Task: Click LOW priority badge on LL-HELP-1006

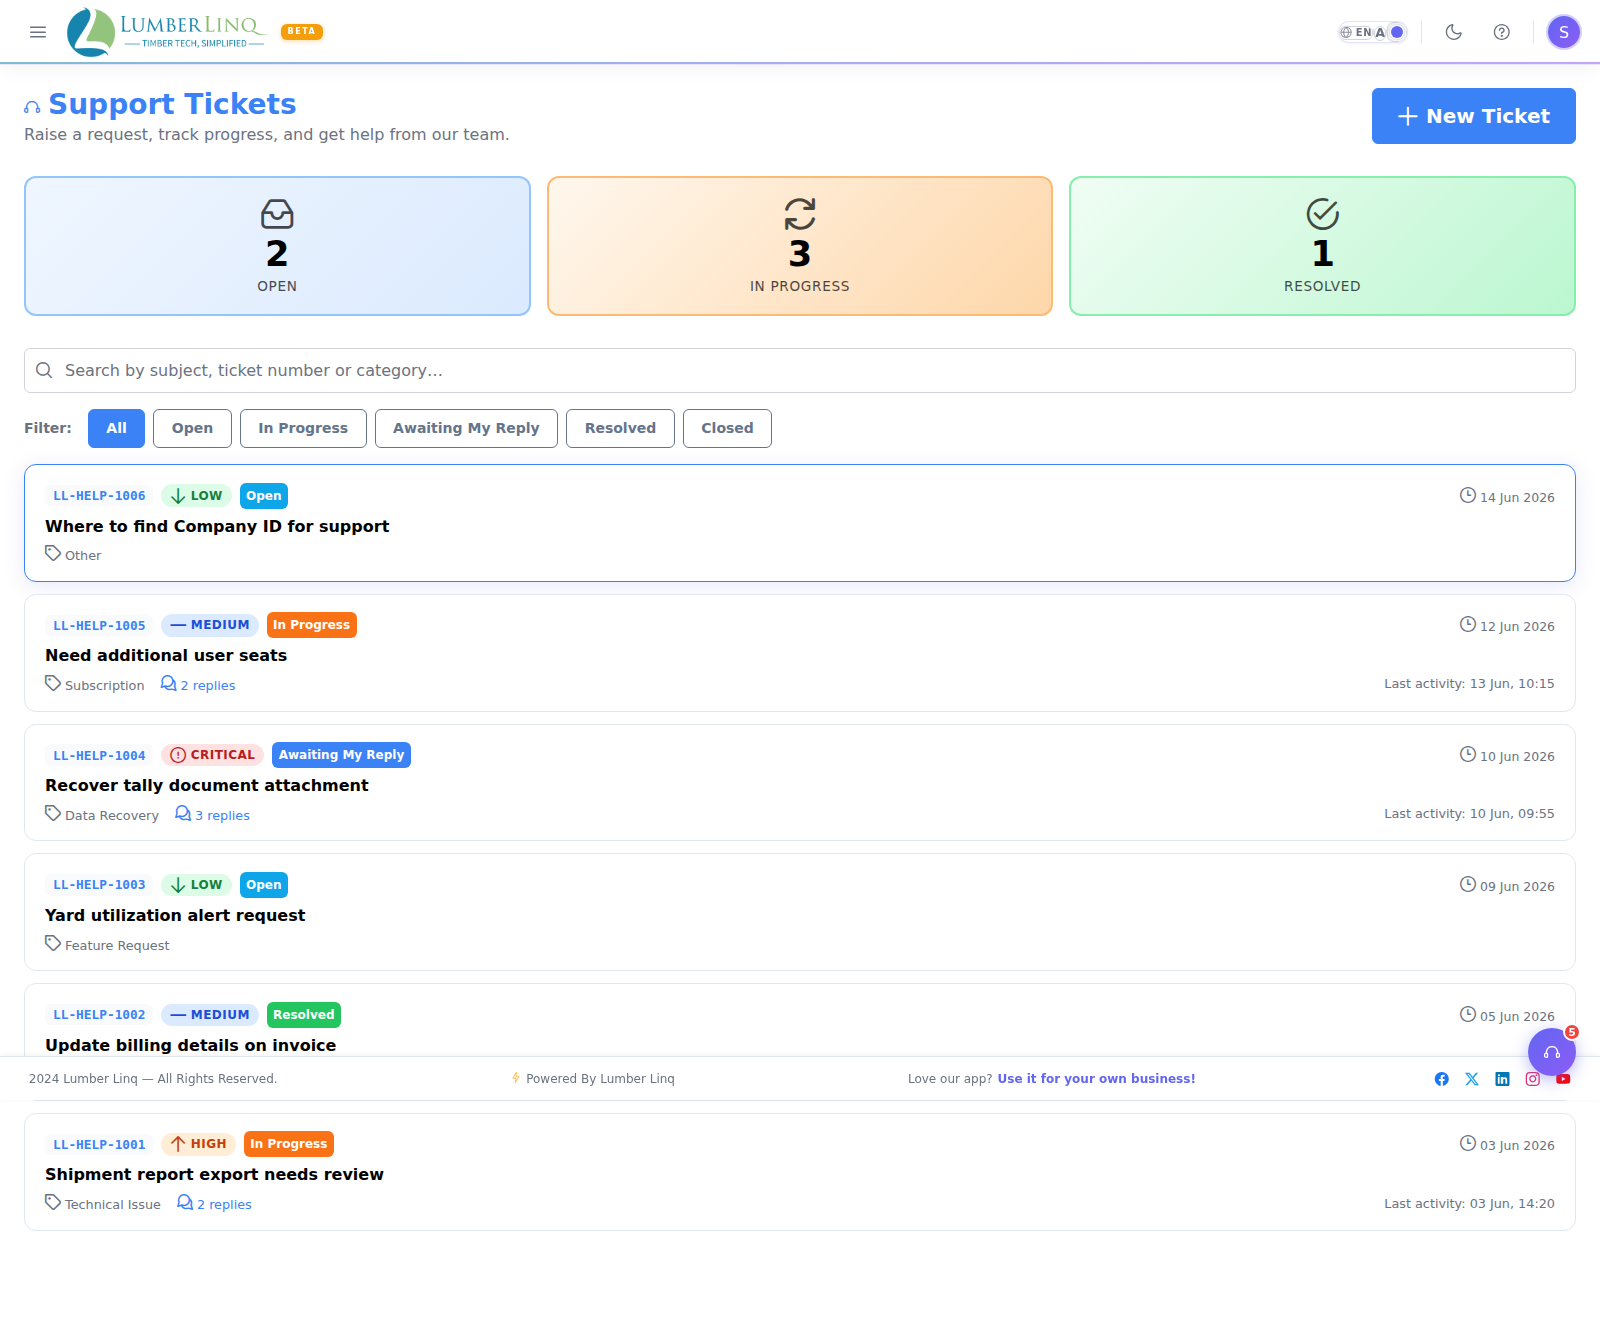Action: tap(196, 496)
